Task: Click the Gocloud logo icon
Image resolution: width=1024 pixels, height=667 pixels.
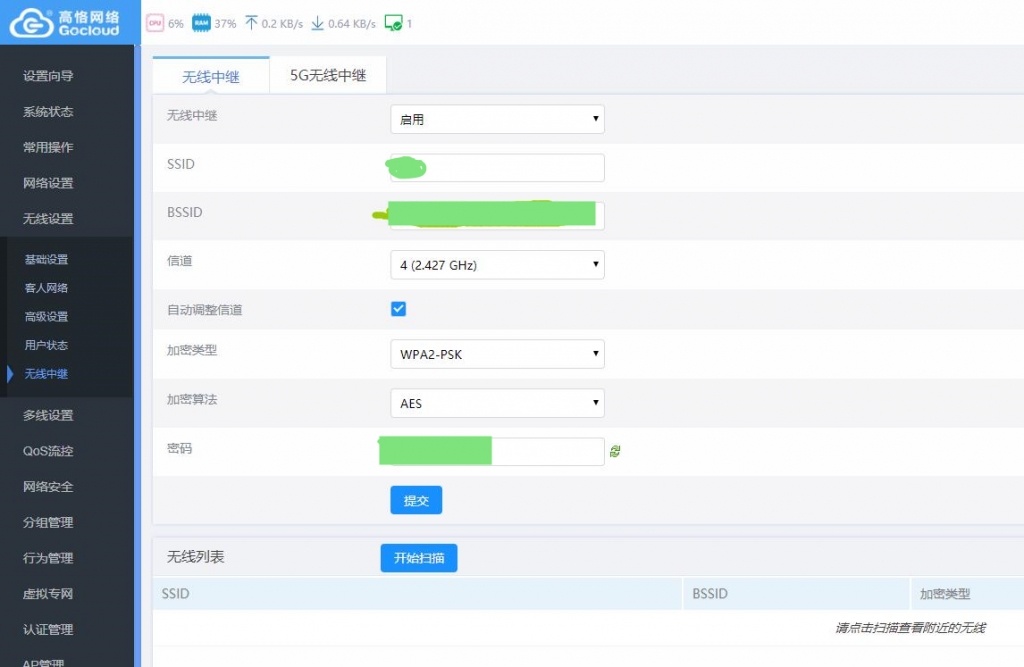Action: [x=31, y=23]
